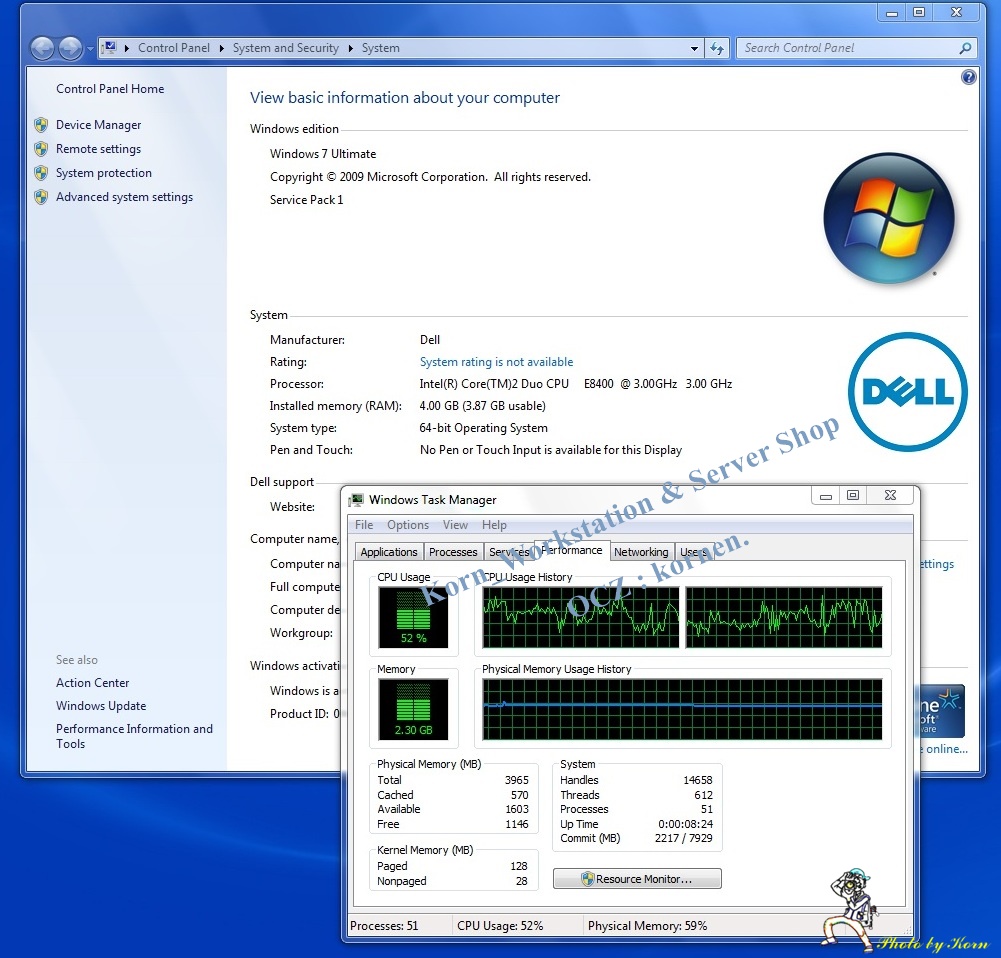Expand the arrow after Control Panel breadcrumb

click(x=222, y=48)
